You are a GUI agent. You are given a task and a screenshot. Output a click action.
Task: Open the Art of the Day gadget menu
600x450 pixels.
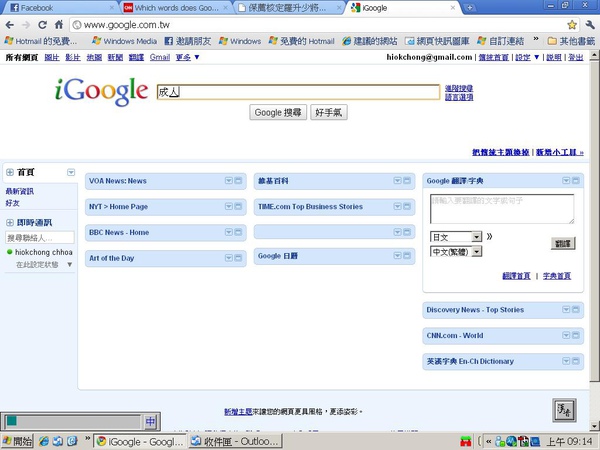229,258
